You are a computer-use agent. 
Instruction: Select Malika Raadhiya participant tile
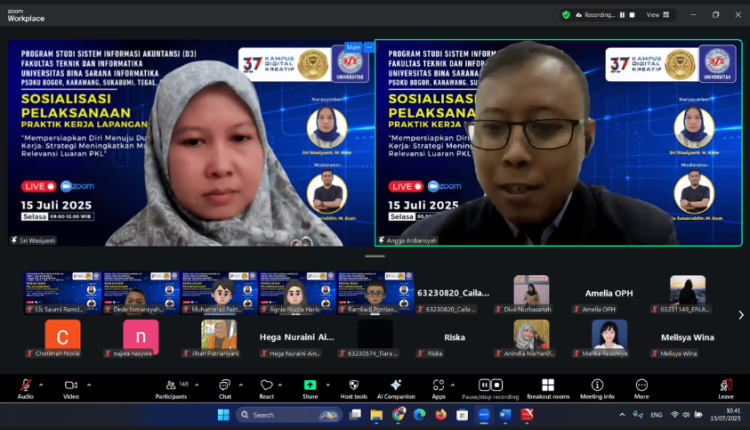pyautogui.click(x=609, y=337)
